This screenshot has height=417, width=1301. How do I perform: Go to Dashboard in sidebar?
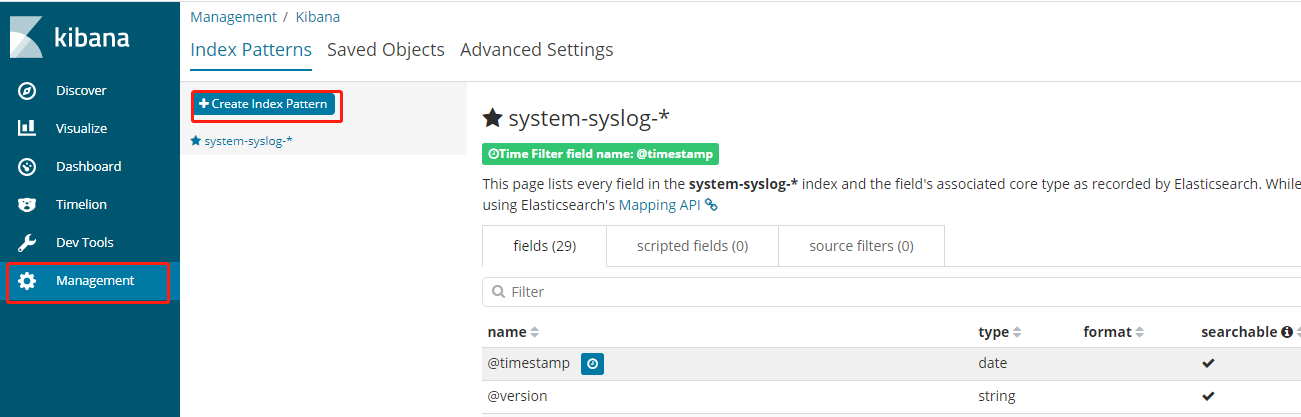click(x=88, y=167)
